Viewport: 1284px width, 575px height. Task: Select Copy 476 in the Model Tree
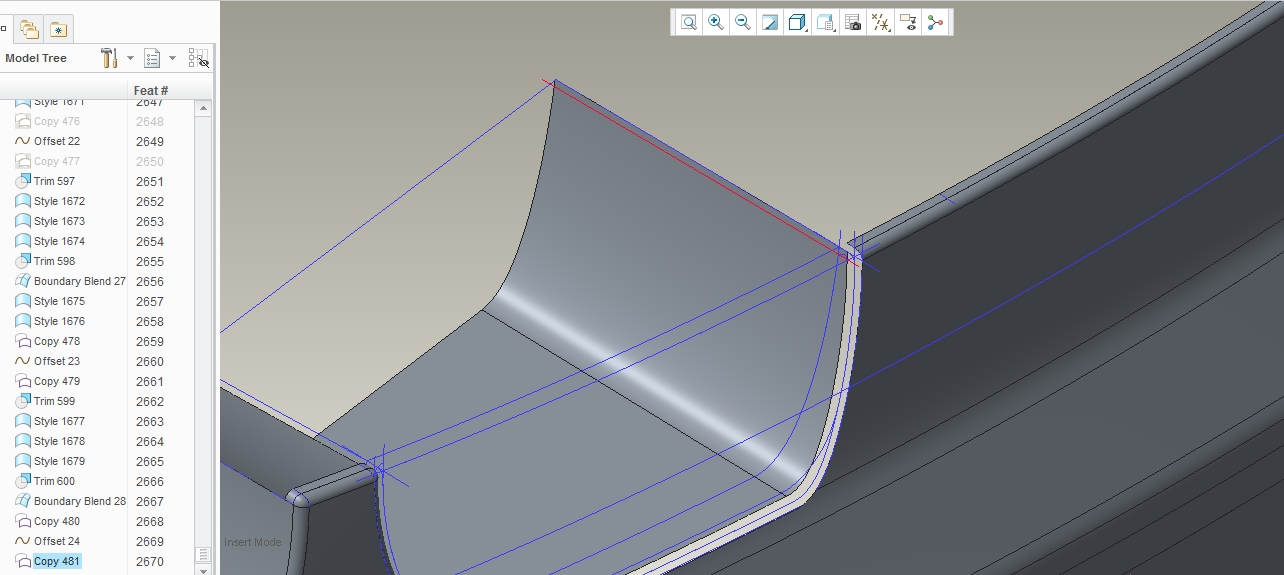pos(57,121)
